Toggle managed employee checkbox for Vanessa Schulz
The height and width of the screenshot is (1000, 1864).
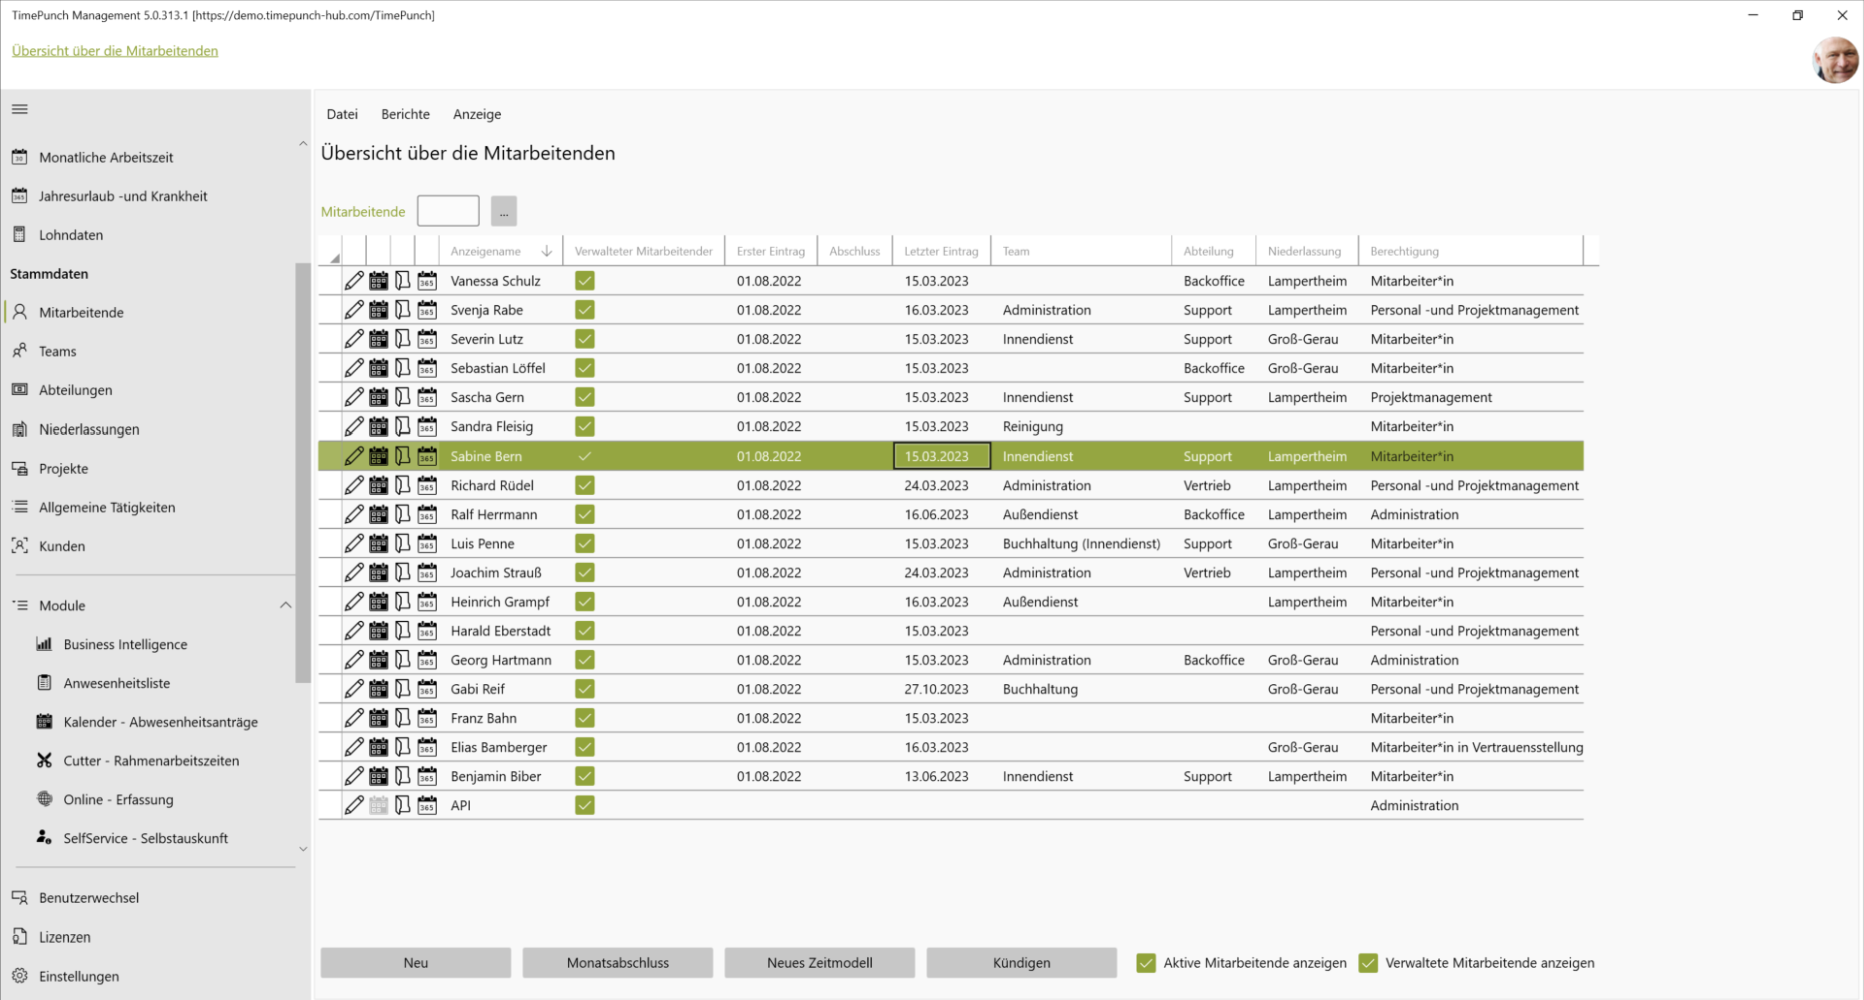585,281
